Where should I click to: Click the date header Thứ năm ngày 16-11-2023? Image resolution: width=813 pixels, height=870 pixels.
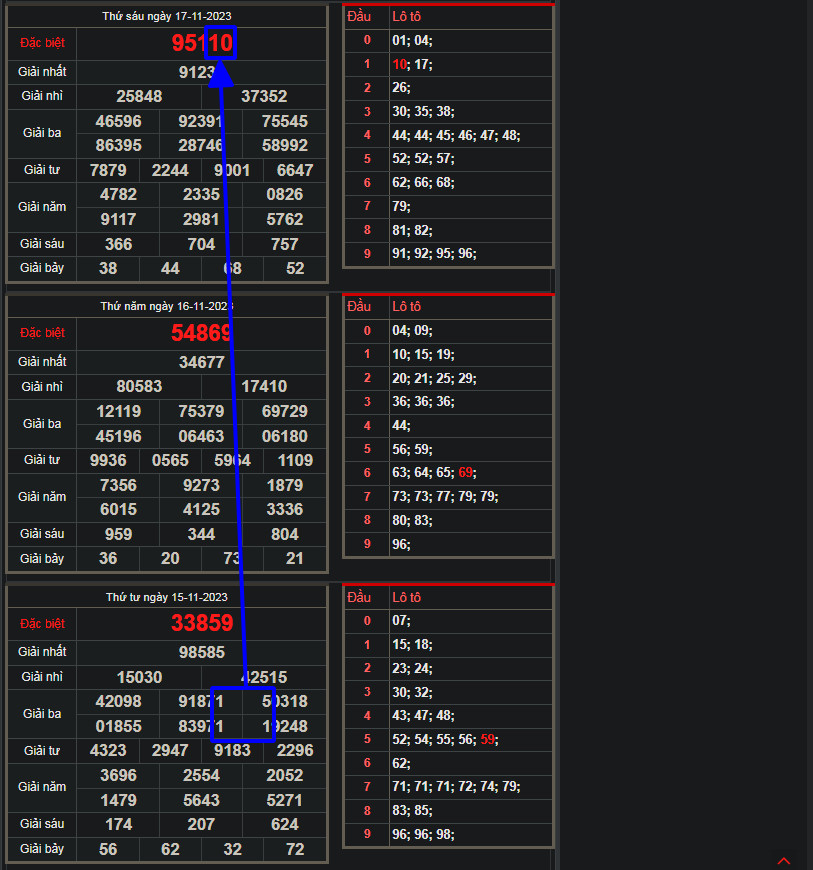pyautogui.click(x=166, y=306)
